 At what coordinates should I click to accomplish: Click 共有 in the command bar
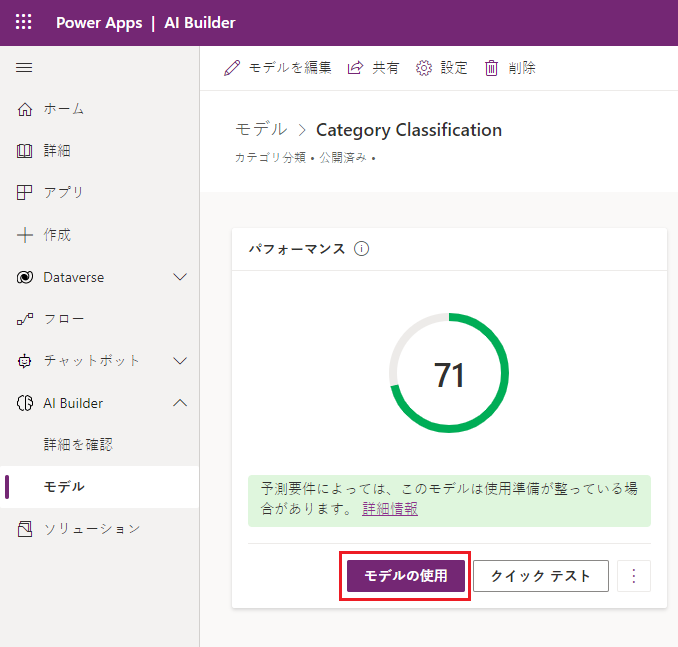[386, 68]
